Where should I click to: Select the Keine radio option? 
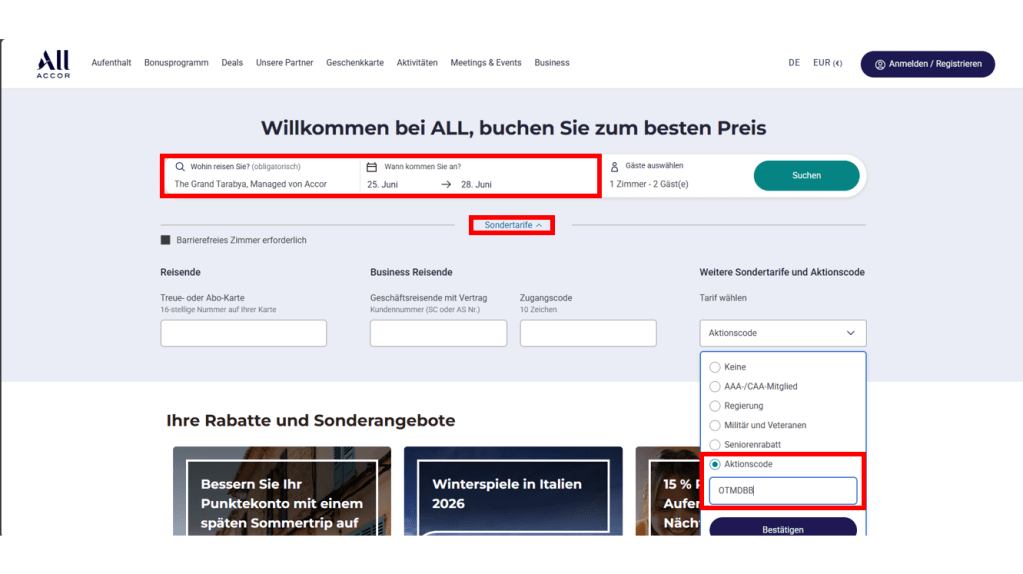pyautogui.click(x=715, y=367)
